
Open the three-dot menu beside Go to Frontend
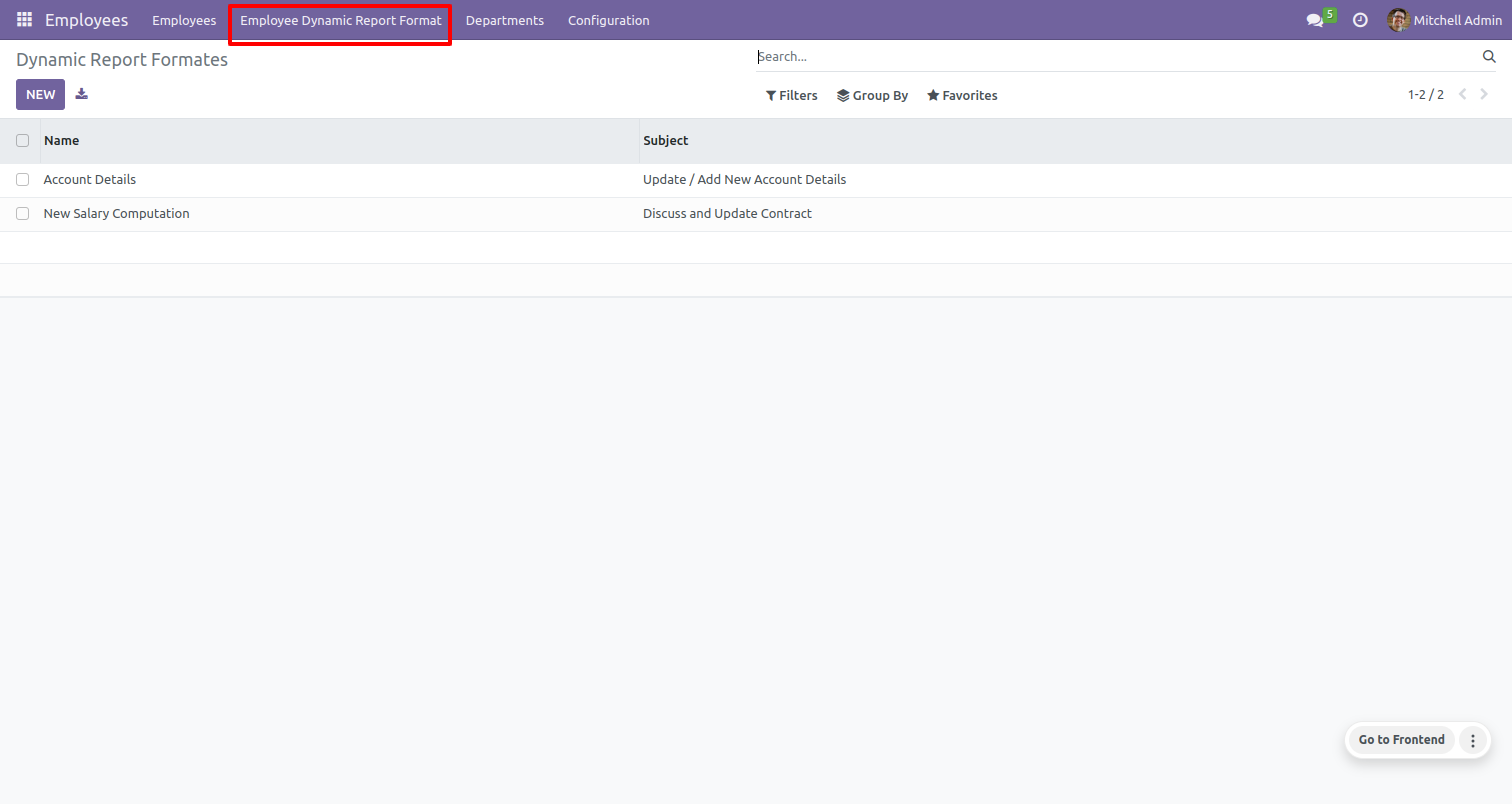click(x=1472, y=740)
